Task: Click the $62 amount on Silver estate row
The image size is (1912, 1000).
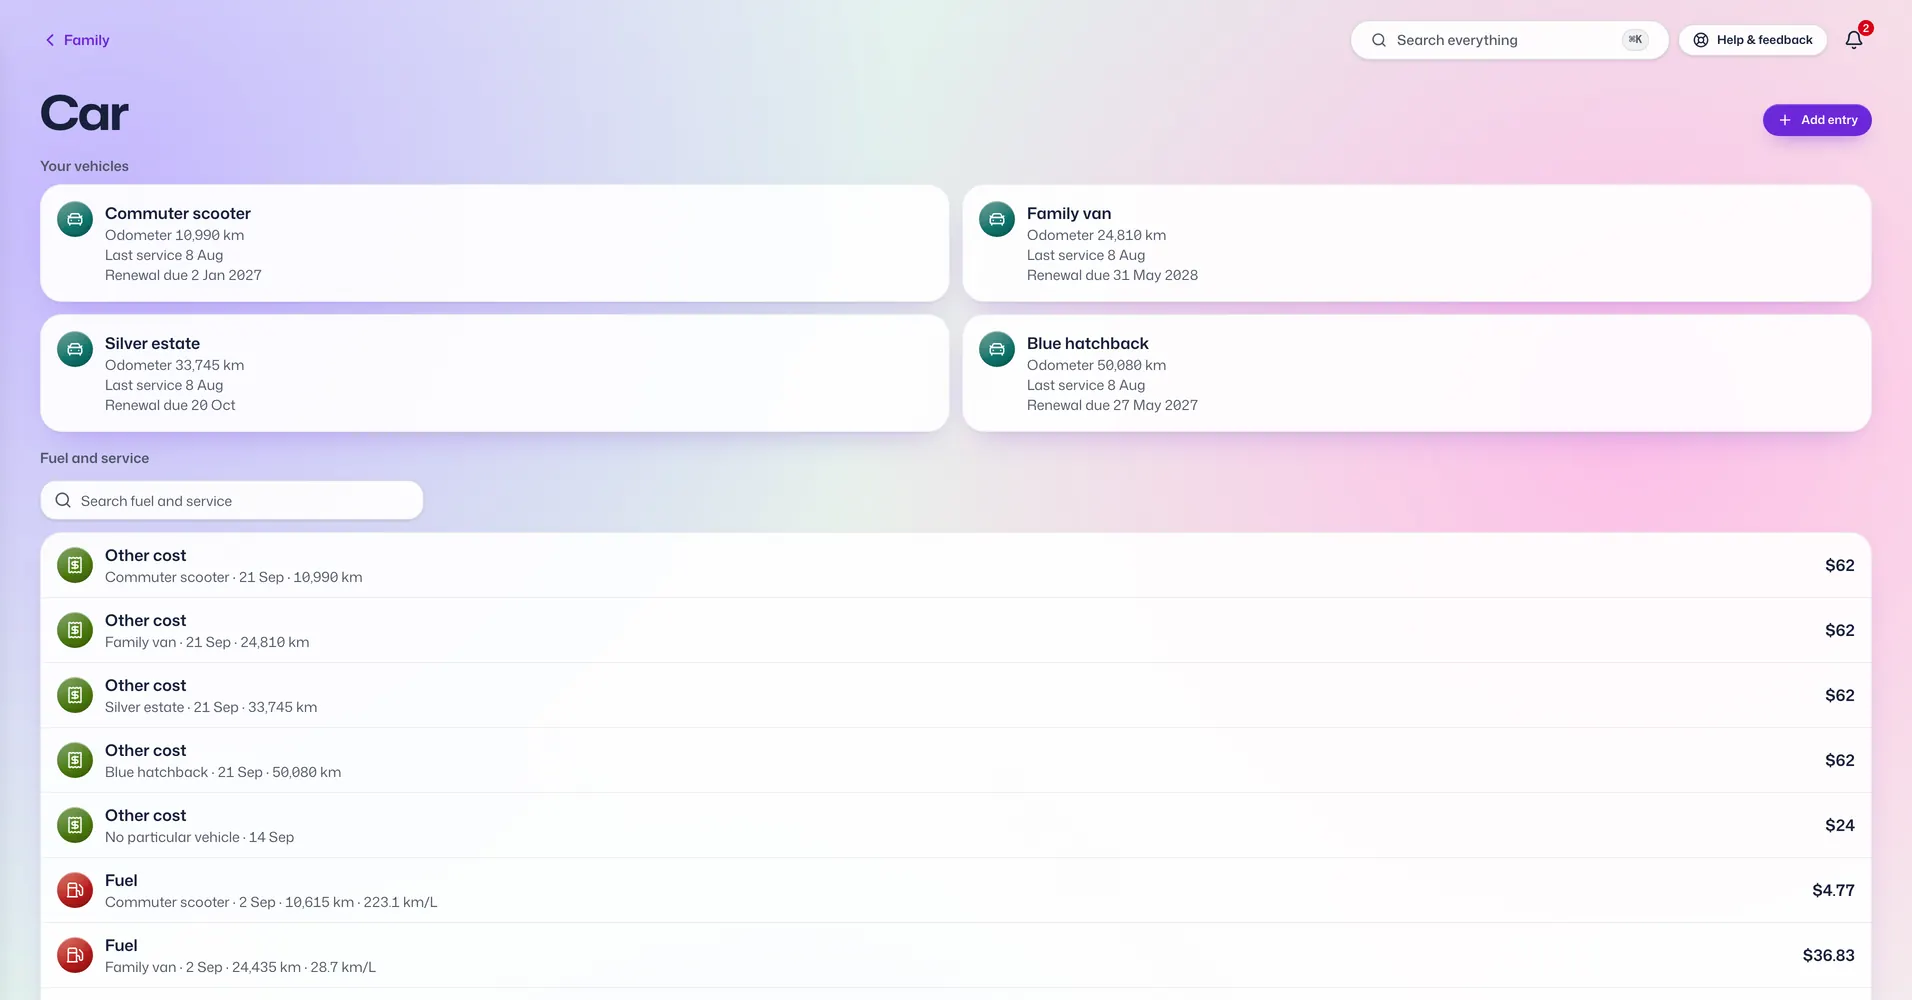Action: tap(1840, 695)
